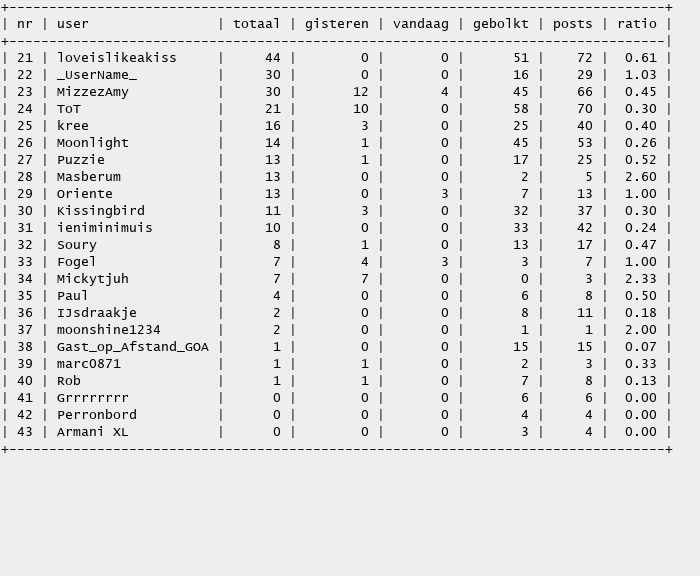Select the username moonshine1234
This screenshot has height=576, width=700.
109,330
